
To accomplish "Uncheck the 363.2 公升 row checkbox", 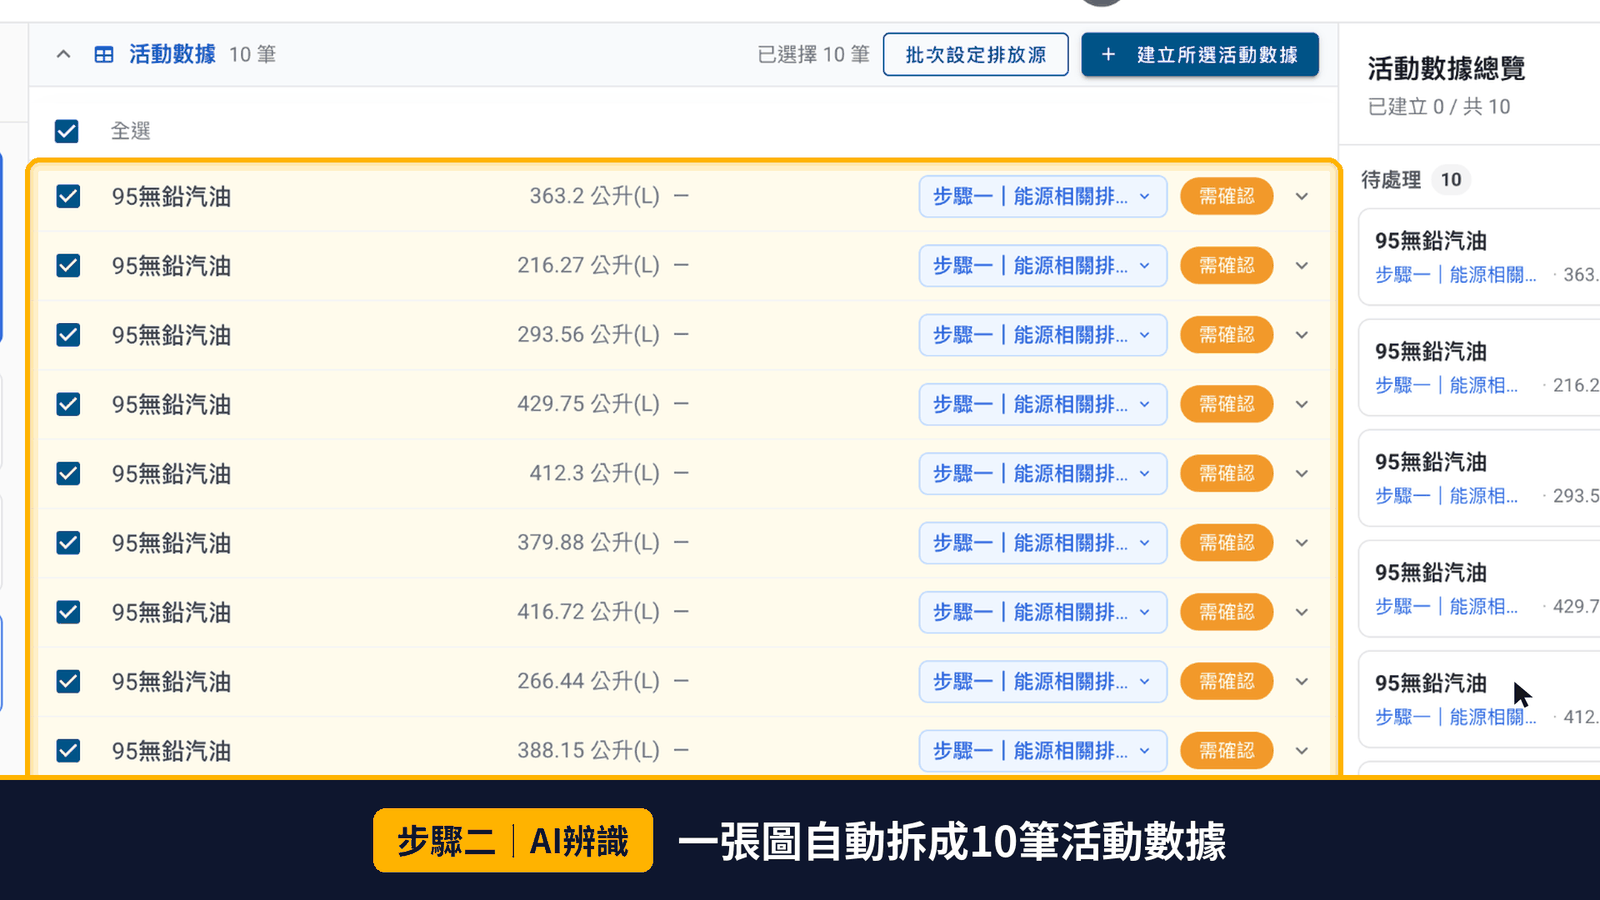I will tap(68, 196).
